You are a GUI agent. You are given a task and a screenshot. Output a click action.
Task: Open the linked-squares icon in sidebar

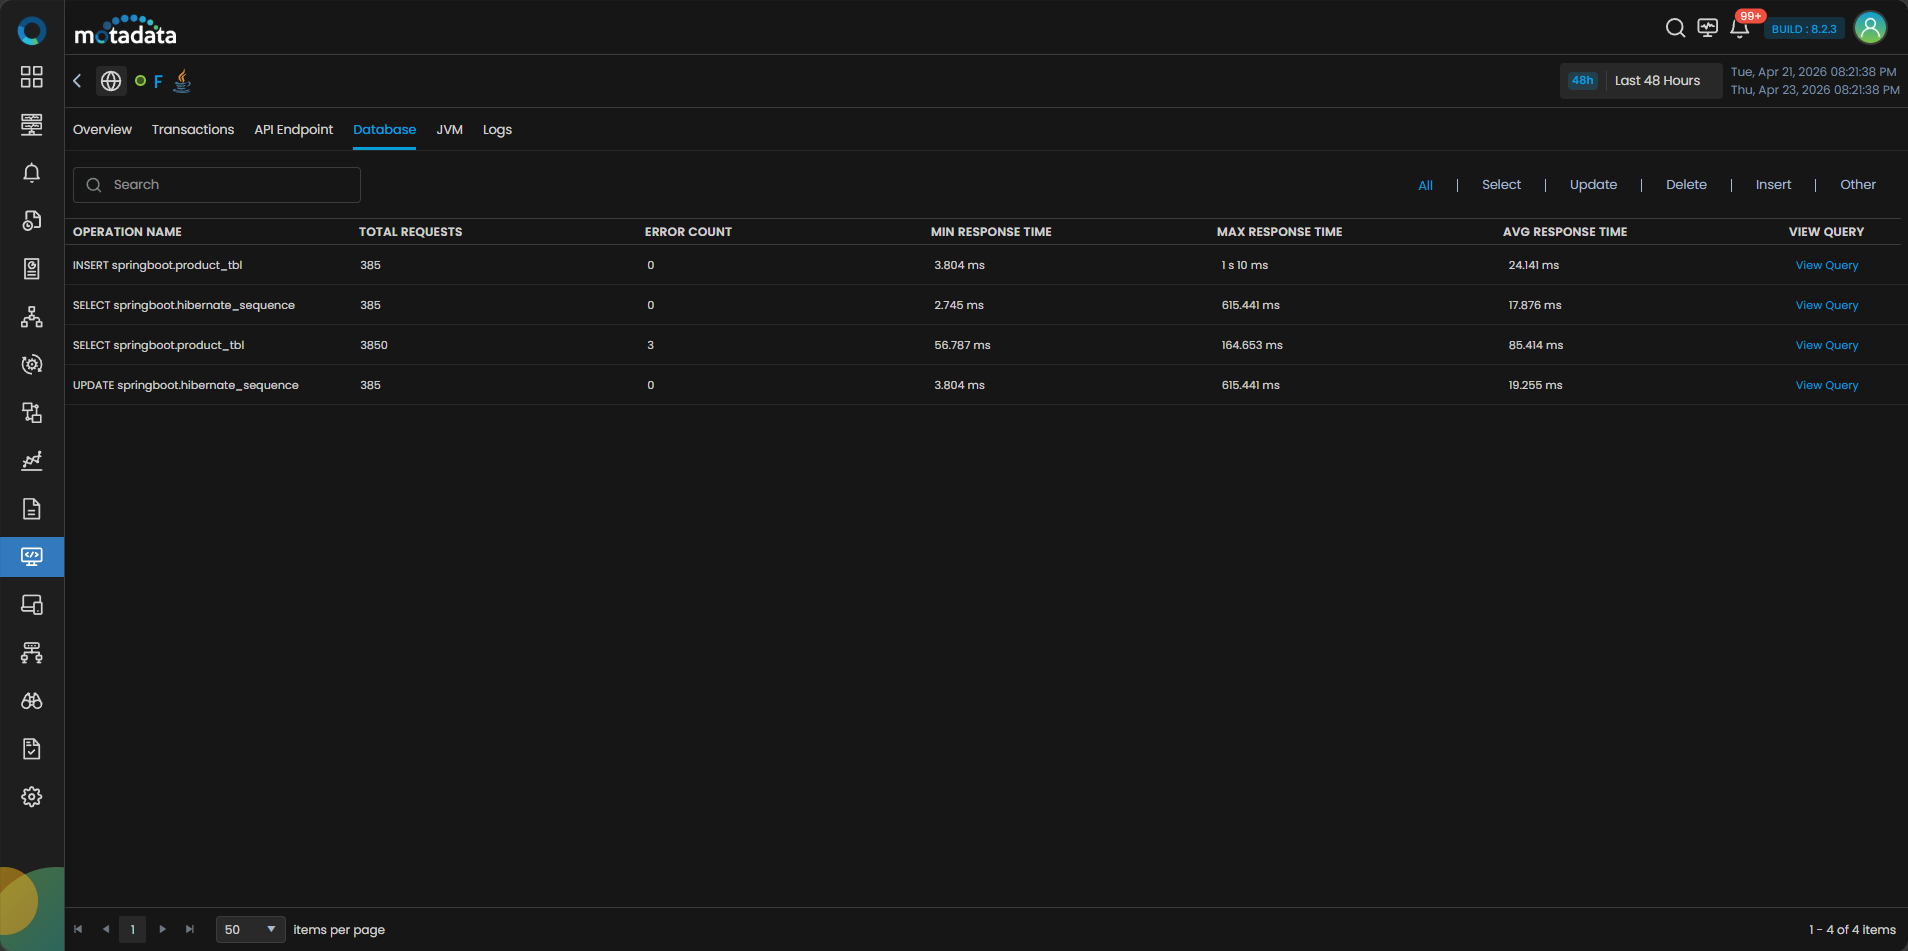click(32, 413)
